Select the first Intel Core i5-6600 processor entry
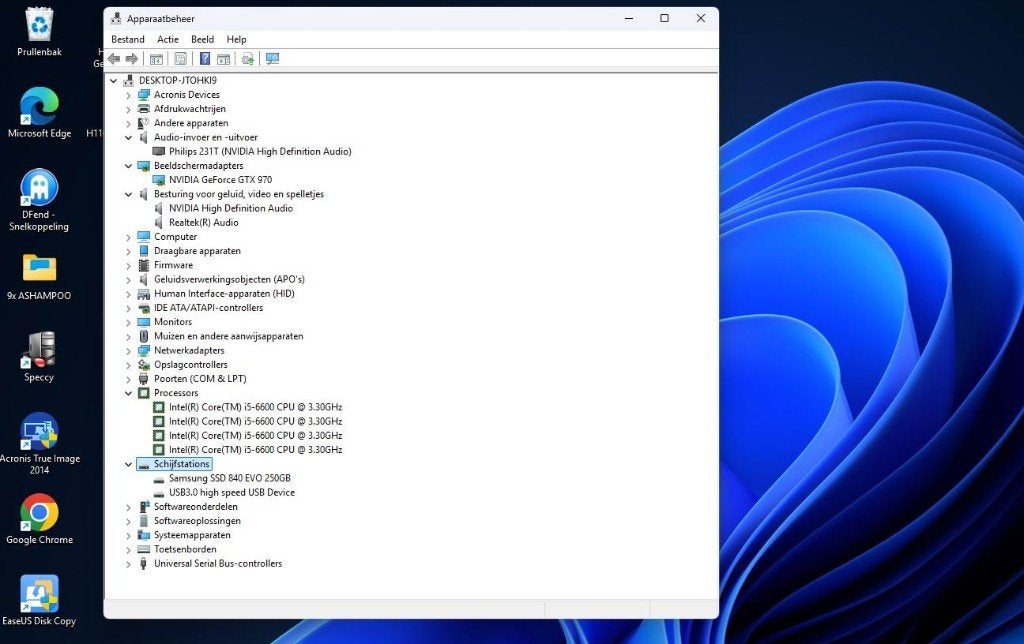1024x644 pixels. pyautogui.click(x=255, y=407)
